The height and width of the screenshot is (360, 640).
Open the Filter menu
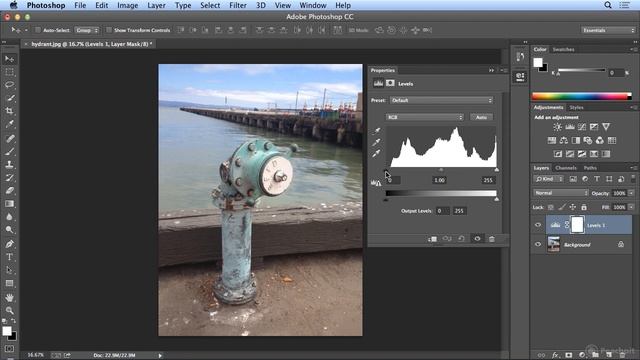238,5
